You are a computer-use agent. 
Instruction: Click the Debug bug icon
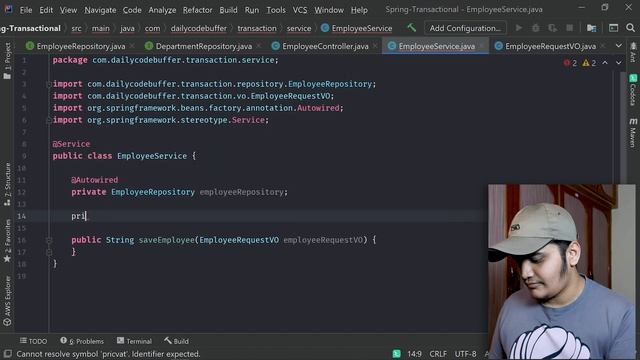[x=536, y=28]
